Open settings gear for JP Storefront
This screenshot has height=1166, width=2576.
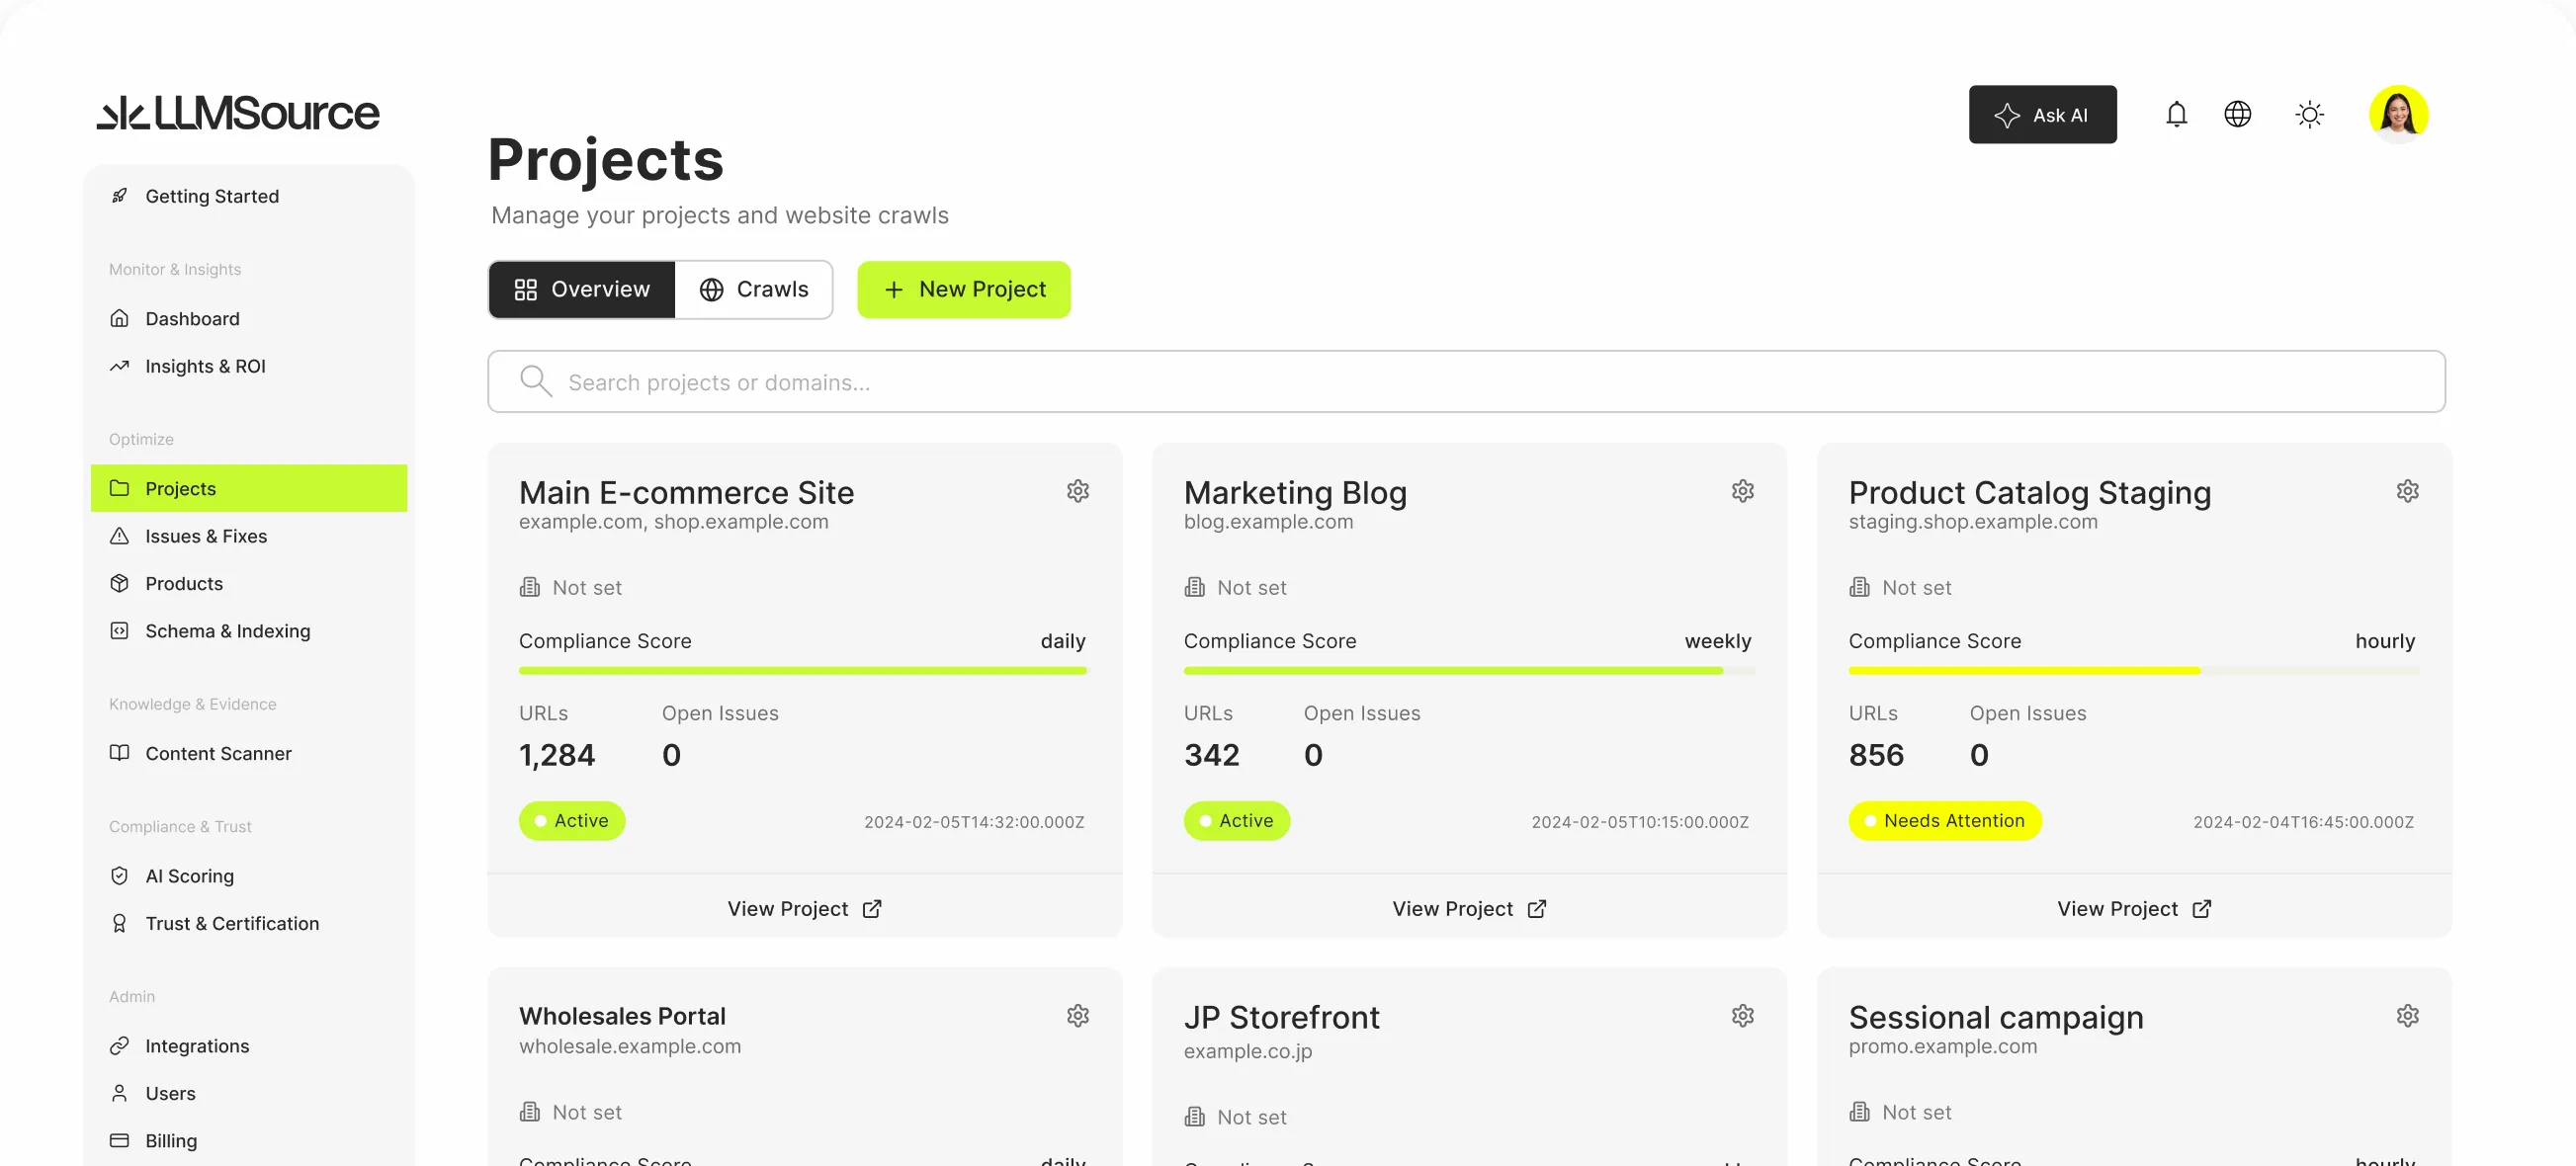[1742, 1016]
